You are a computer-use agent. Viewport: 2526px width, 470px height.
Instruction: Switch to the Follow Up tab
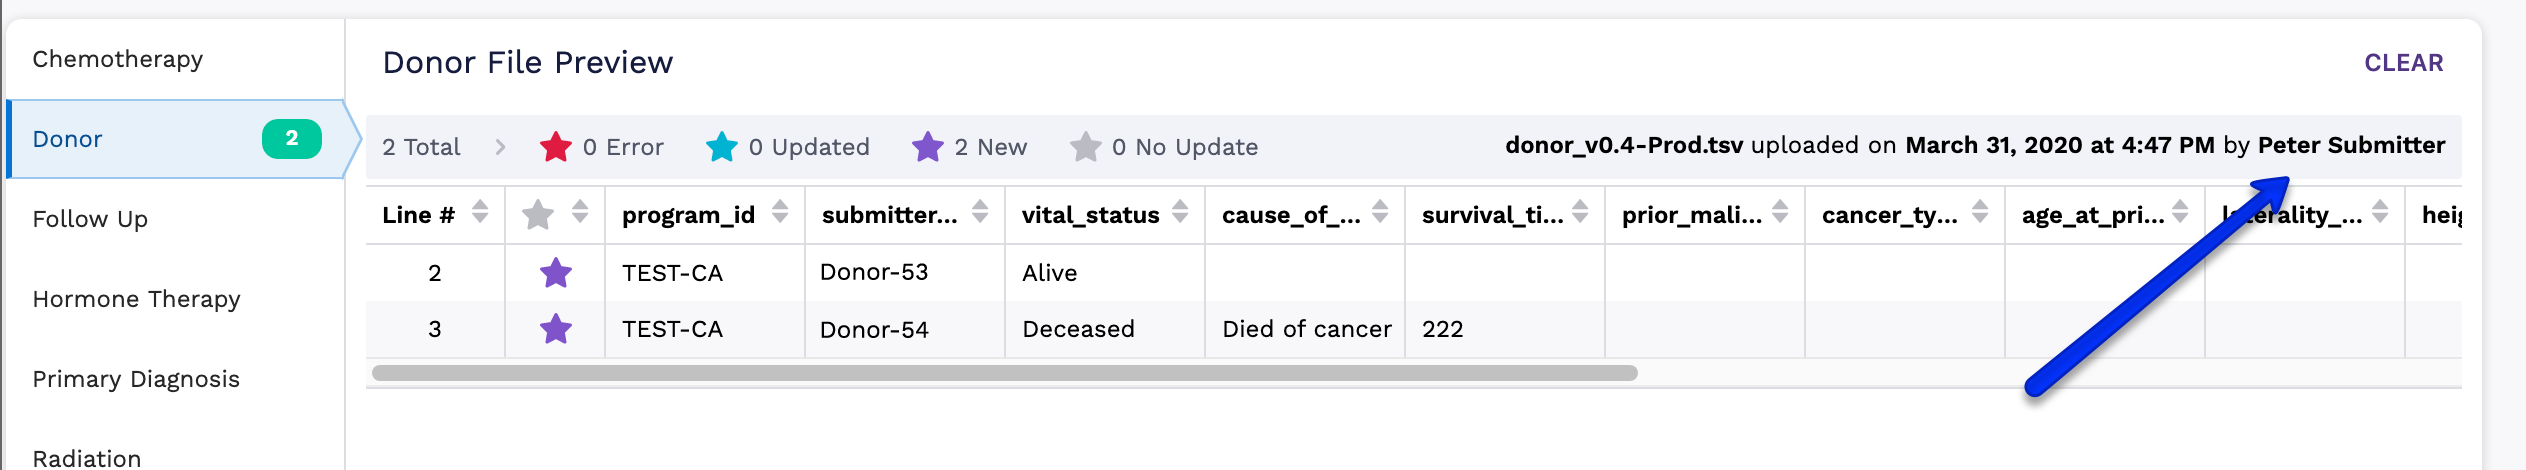90,219
